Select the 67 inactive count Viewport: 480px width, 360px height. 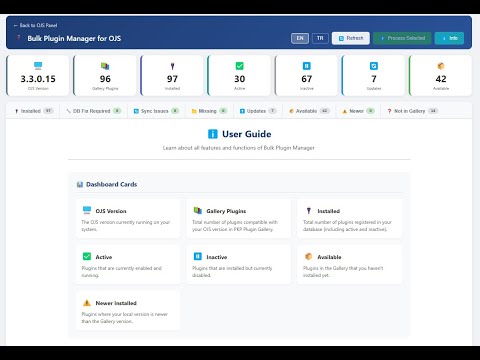(307, 79)
